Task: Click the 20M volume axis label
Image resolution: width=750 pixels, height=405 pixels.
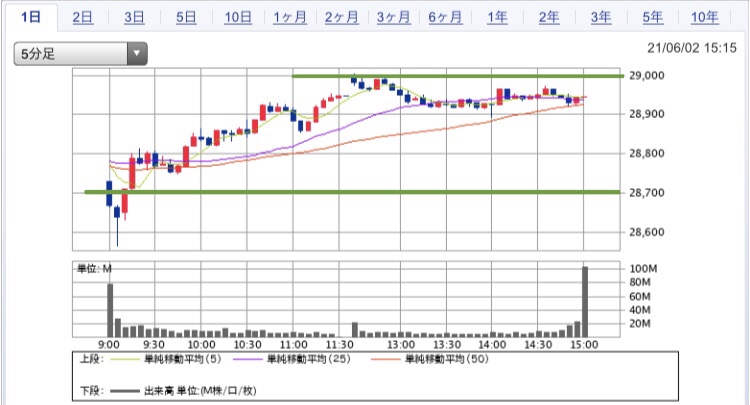Action: tap(640, 324)
